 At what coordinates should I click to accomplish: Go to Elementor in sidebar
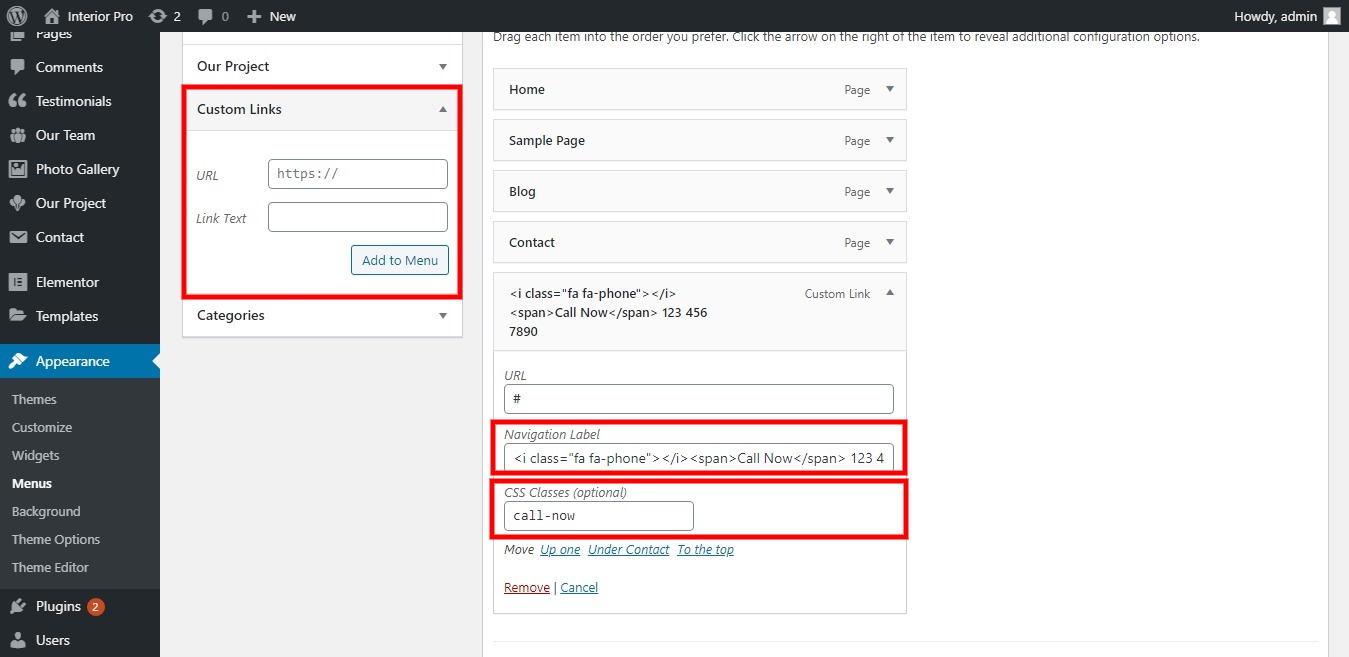67,282
